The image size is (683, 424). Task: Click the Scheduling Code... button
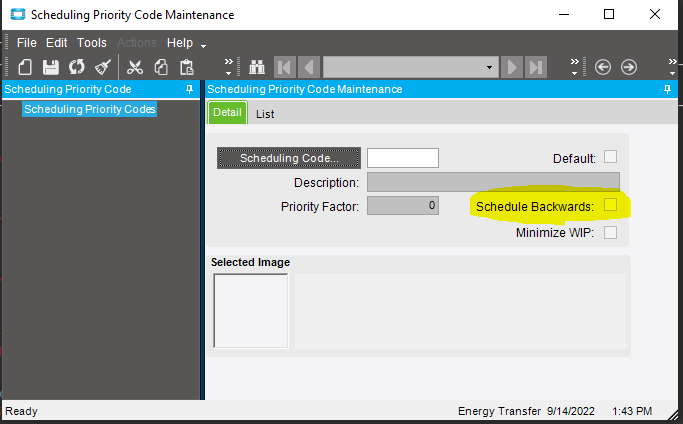click(289, 158)
